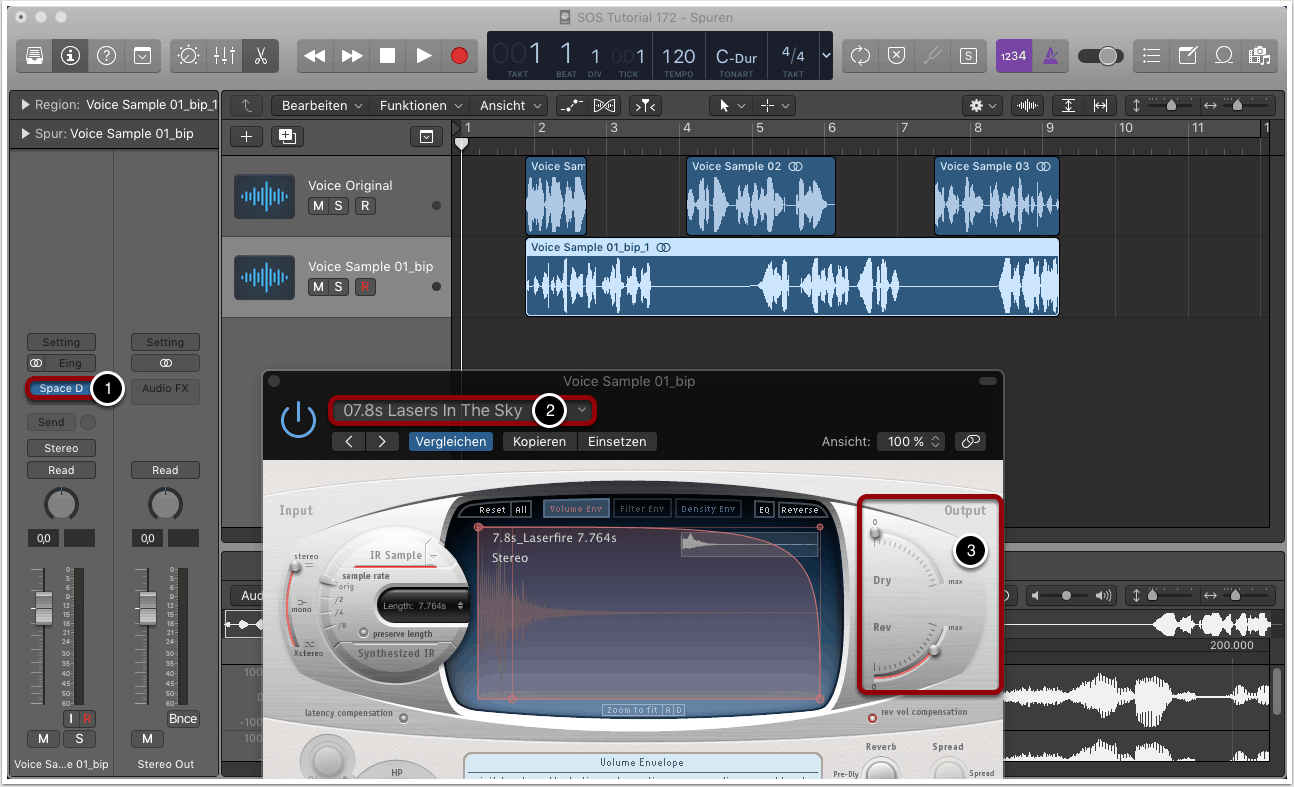Click the Rev output level slider knob
The image size is (1294, 787).
(934, 650)
